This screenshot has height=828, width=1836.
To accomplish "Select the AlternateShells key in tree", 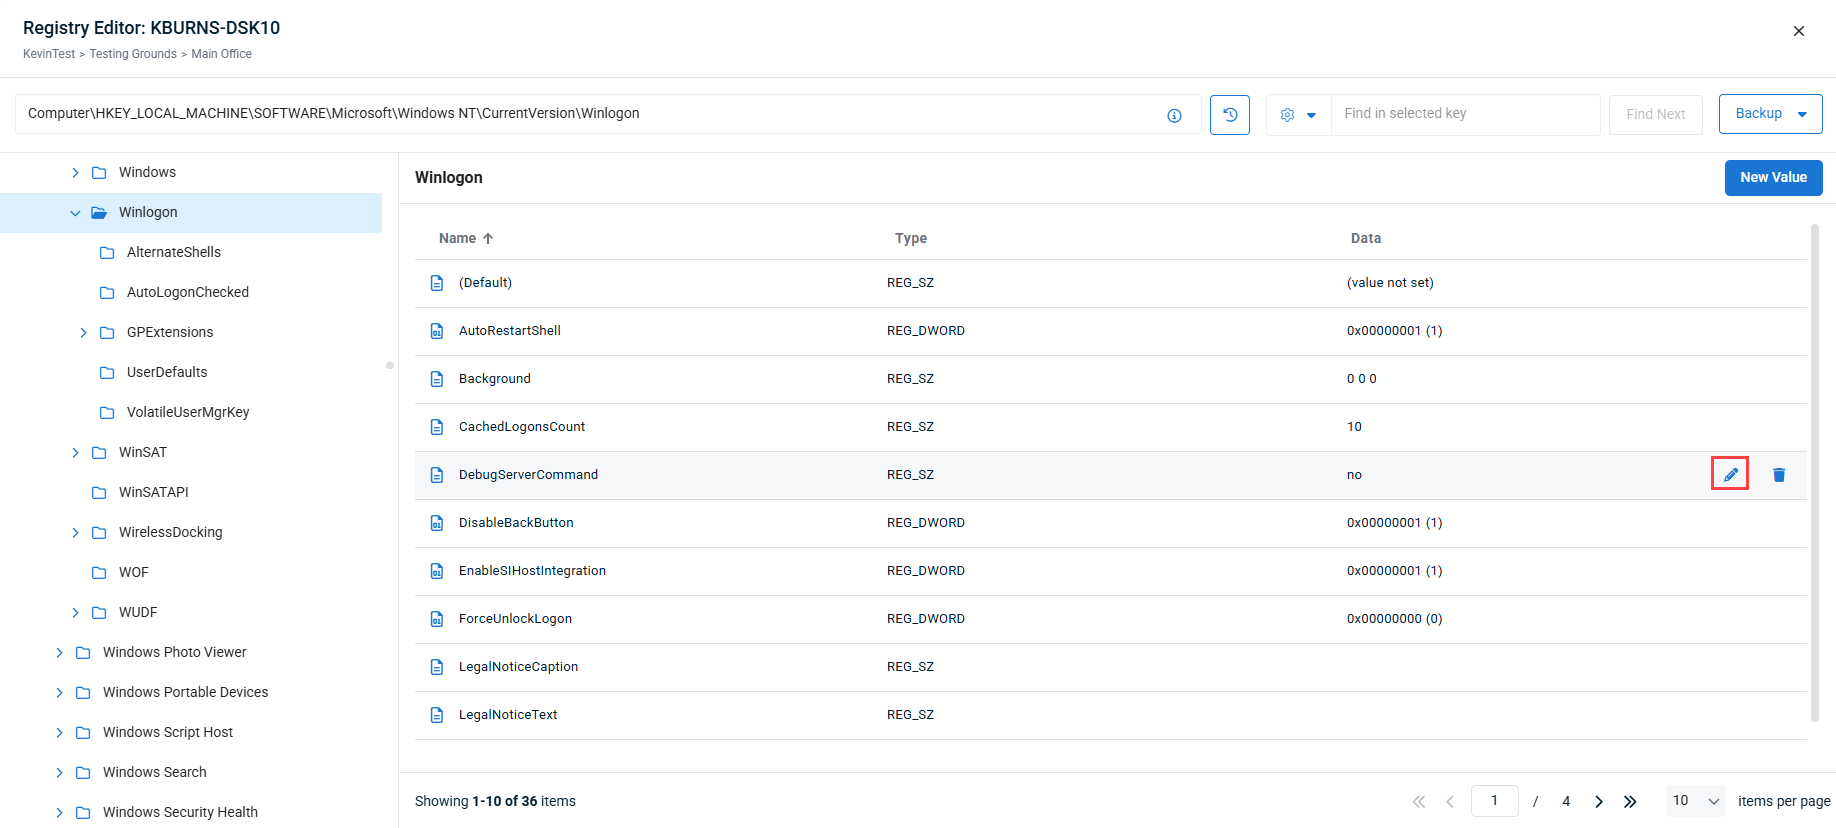I will click(x=173, y=252).
